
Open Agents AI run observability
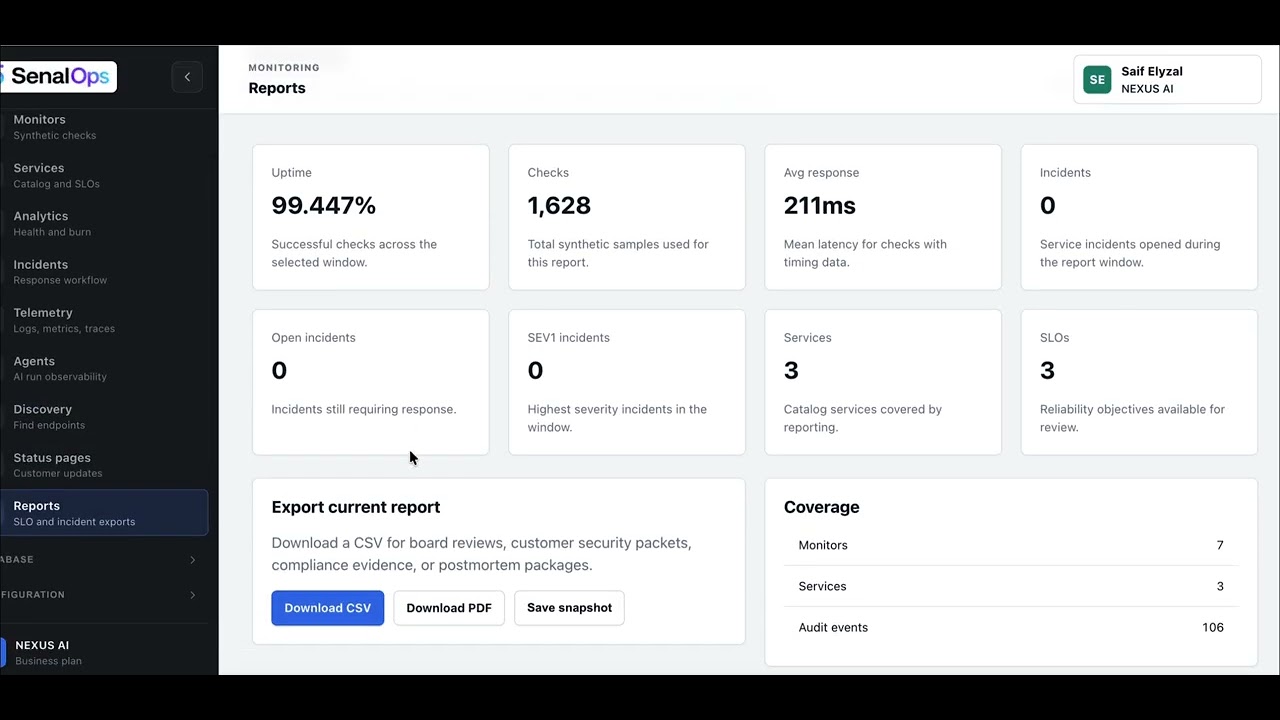[104, 368]
